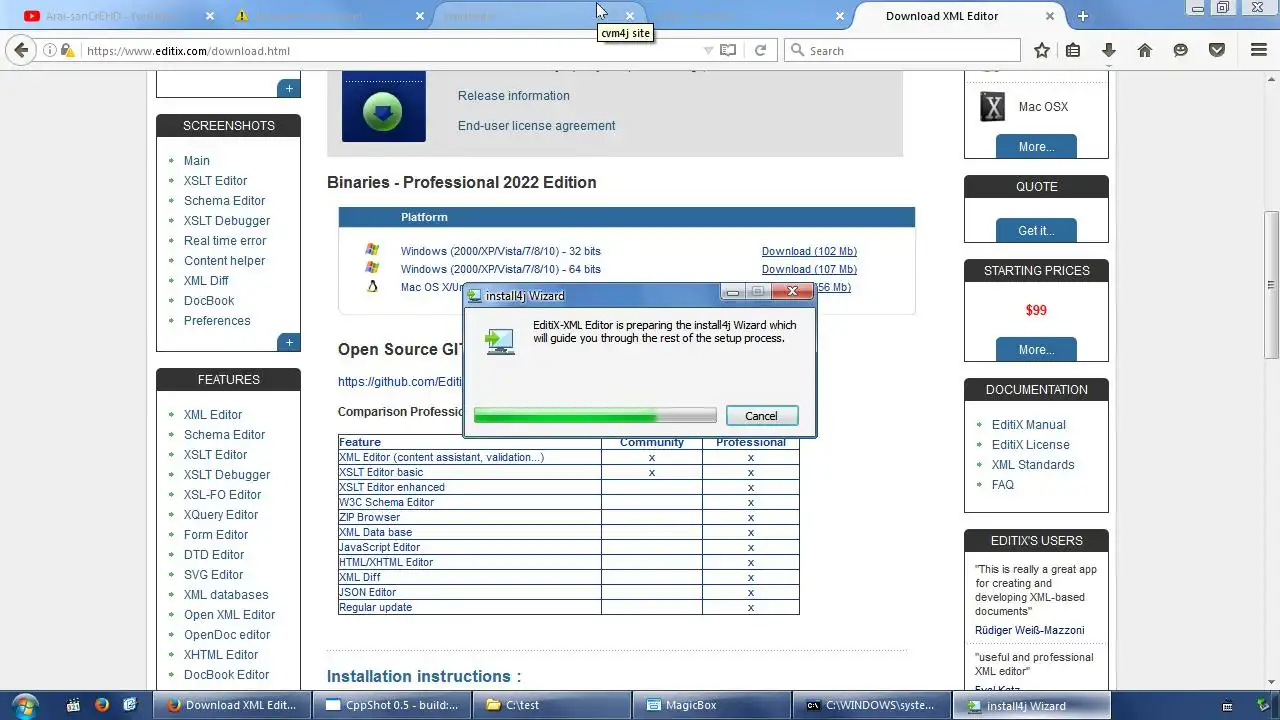Click Windows flag icon beside 32 bits row
The image size is (1280, 720).
click(372, 250)
